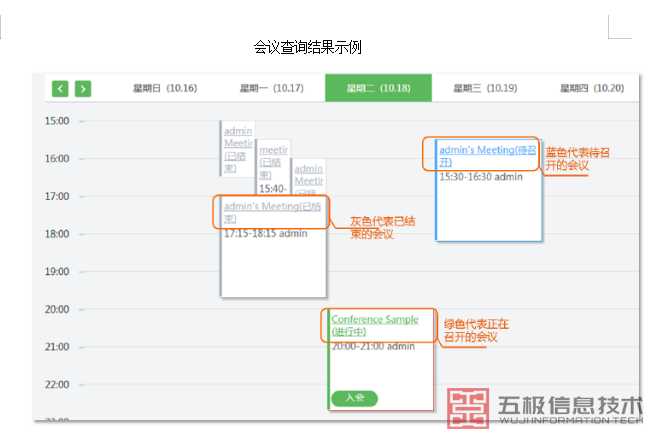The width and height of the screenshot is (667, 443).
Task: Select the 星期日 (10.16) day tab
Action: tap(165, 88)
